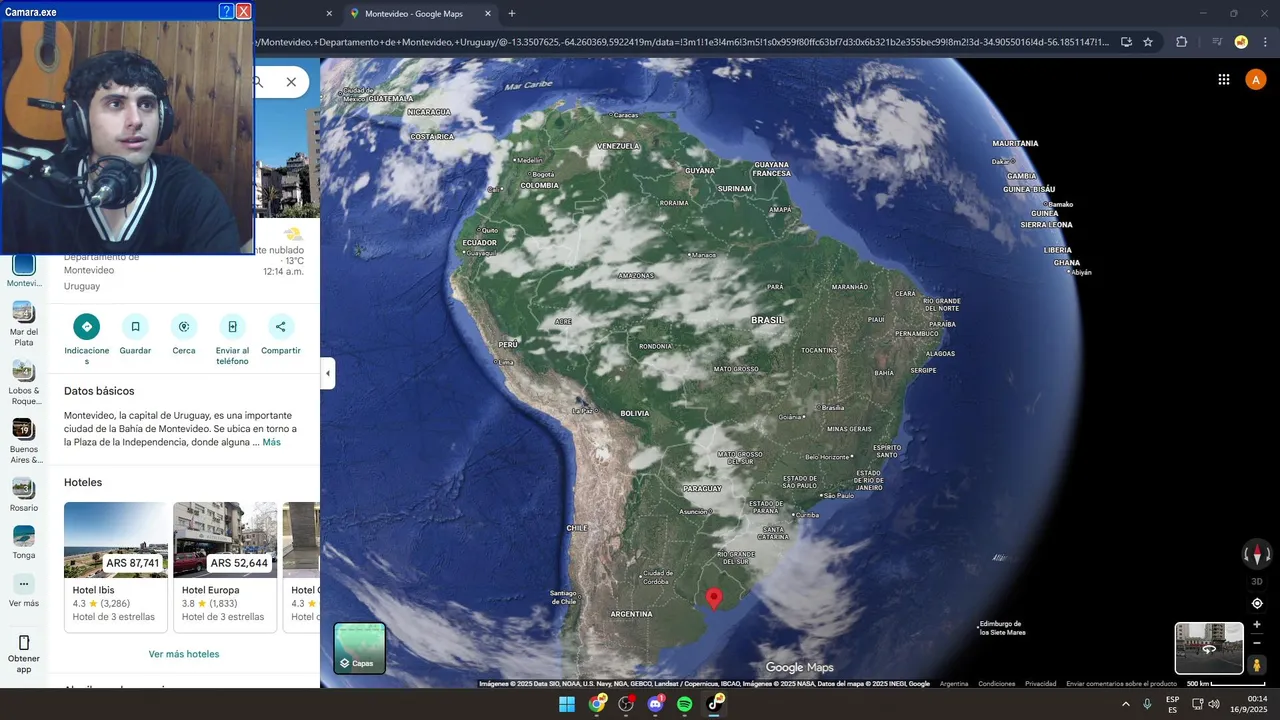Expand description with Más link

(271, 442)
